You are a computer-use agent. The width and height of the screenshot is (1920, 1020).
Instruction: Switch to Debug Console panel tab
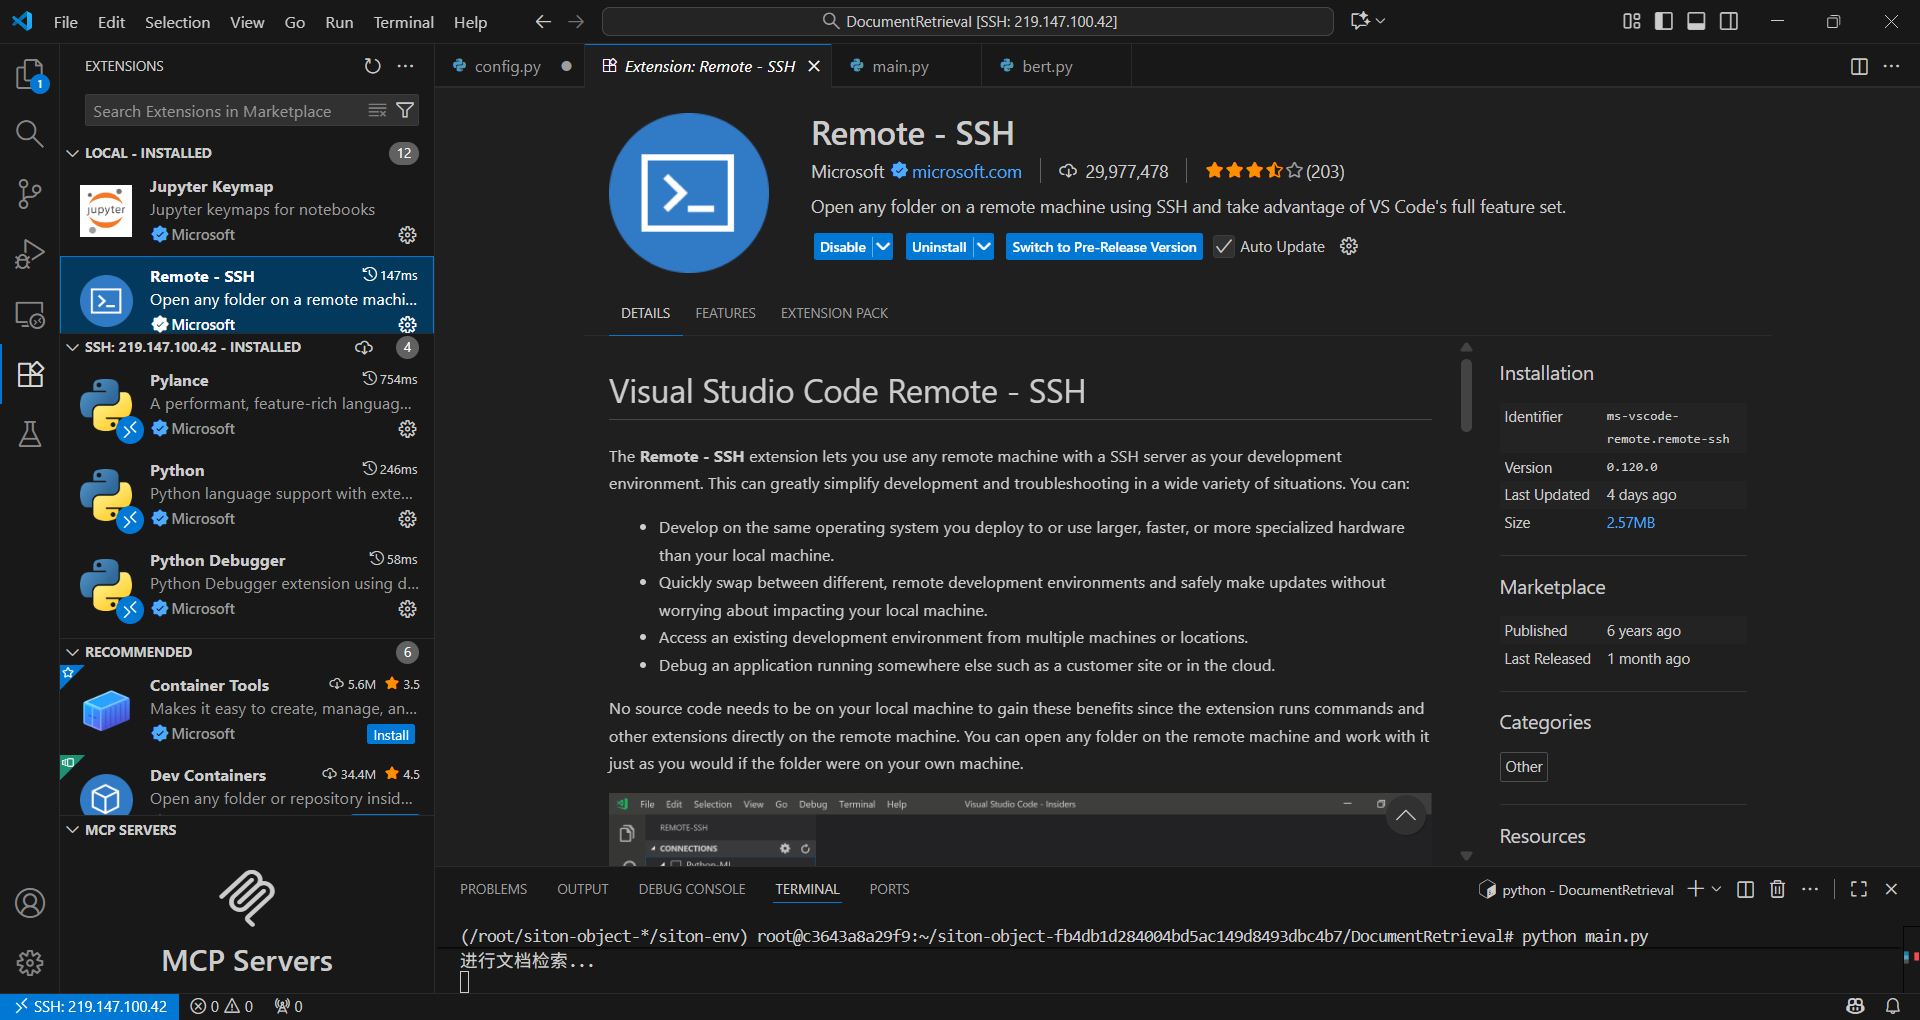[692, 889]
